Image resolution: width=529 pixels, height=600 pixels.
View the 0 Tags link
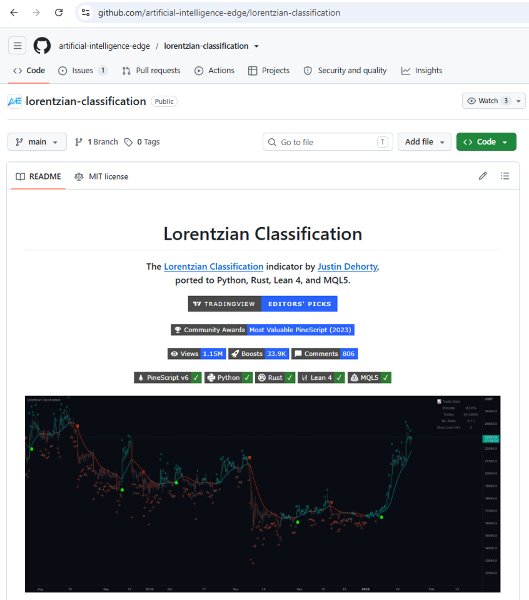[142, 142]
